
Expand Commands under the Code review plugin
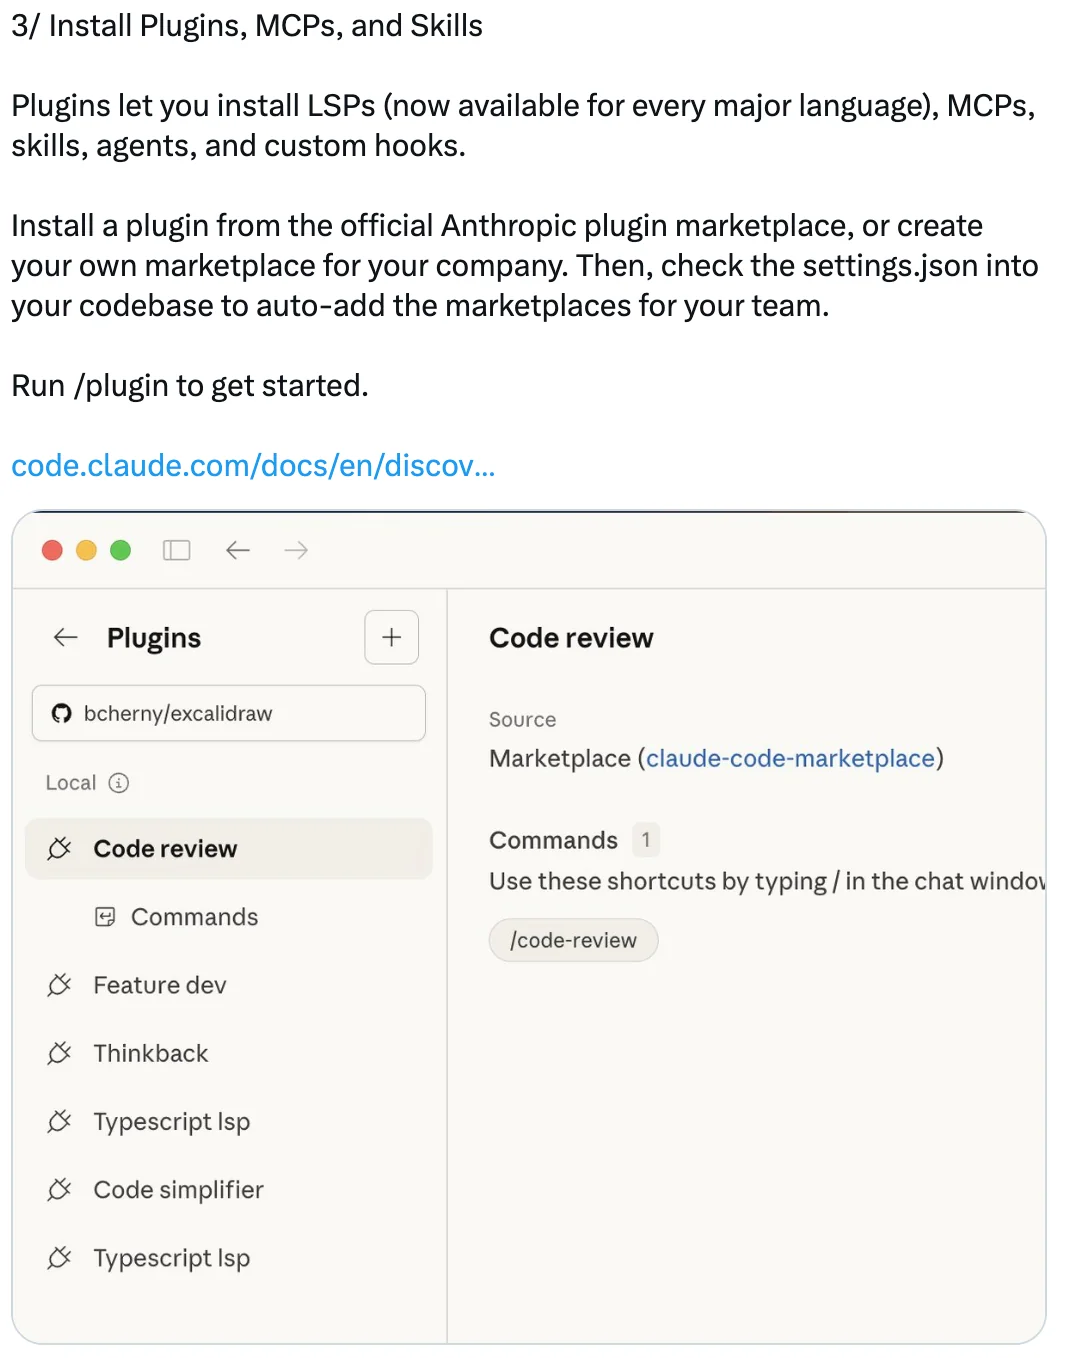pos(193,916)
